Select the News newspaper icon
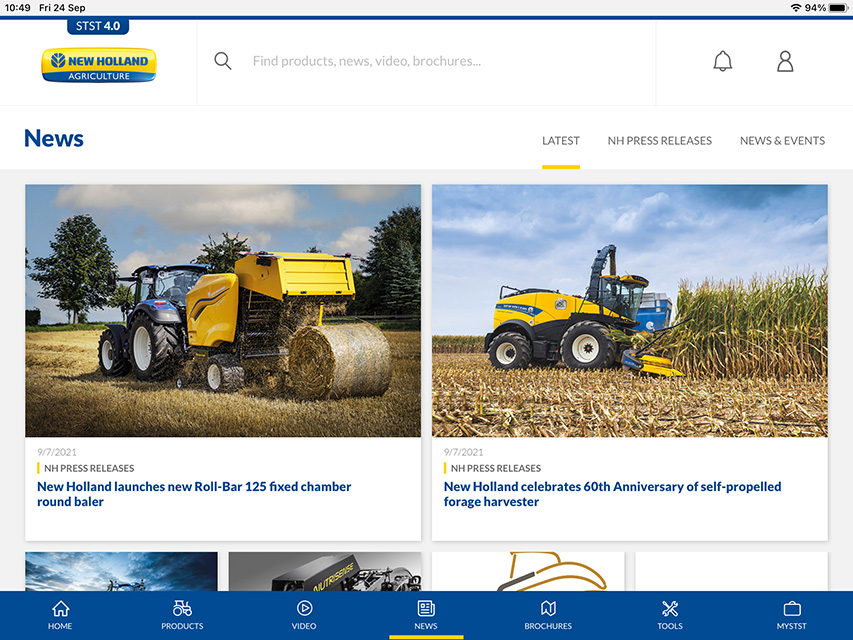 [426, 608]
